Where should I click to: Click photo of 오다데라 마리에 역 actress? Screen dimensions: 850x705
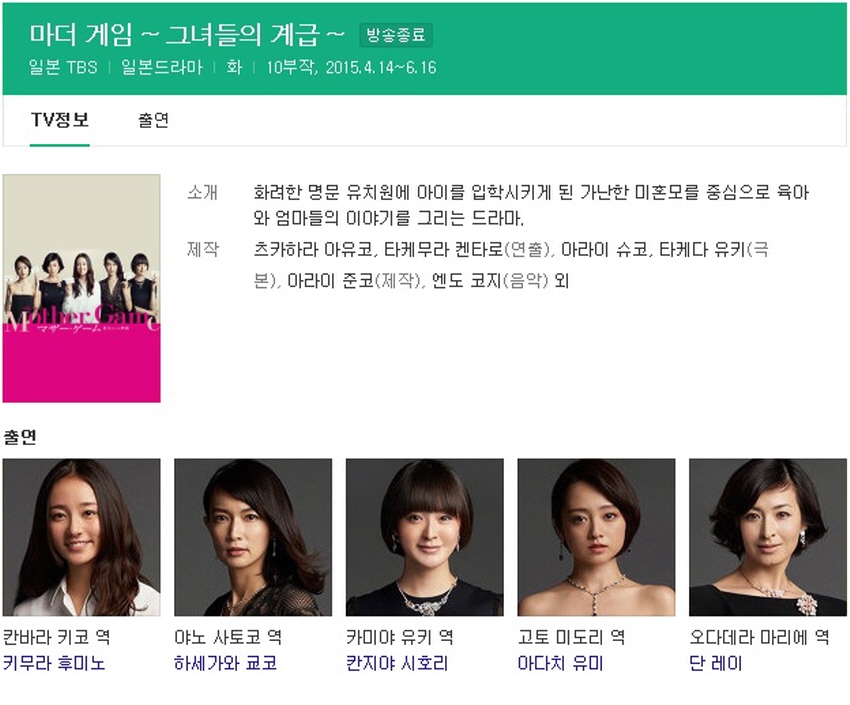768,537
